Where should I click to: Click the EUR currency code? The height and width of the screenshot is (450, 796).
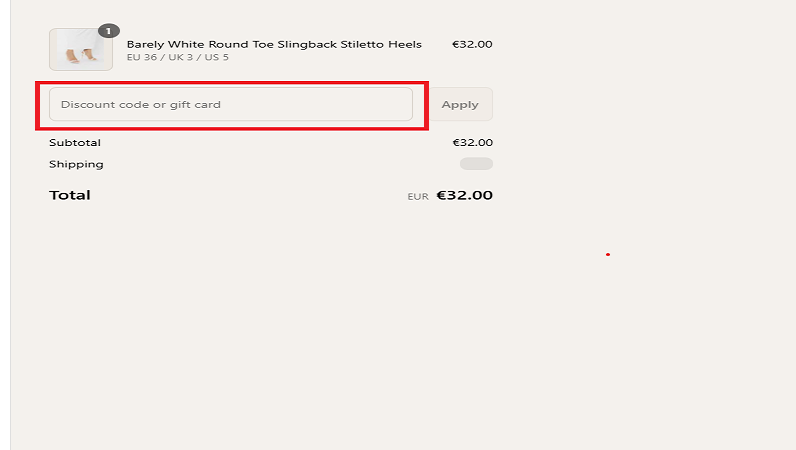[418, 197]
